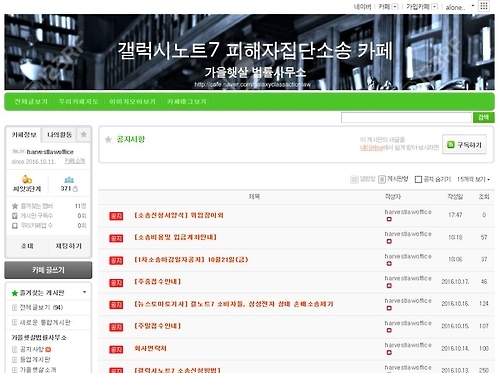Open 공지사항 board in sidebar
Screen dimensions: 500x373
click(32, 349)
